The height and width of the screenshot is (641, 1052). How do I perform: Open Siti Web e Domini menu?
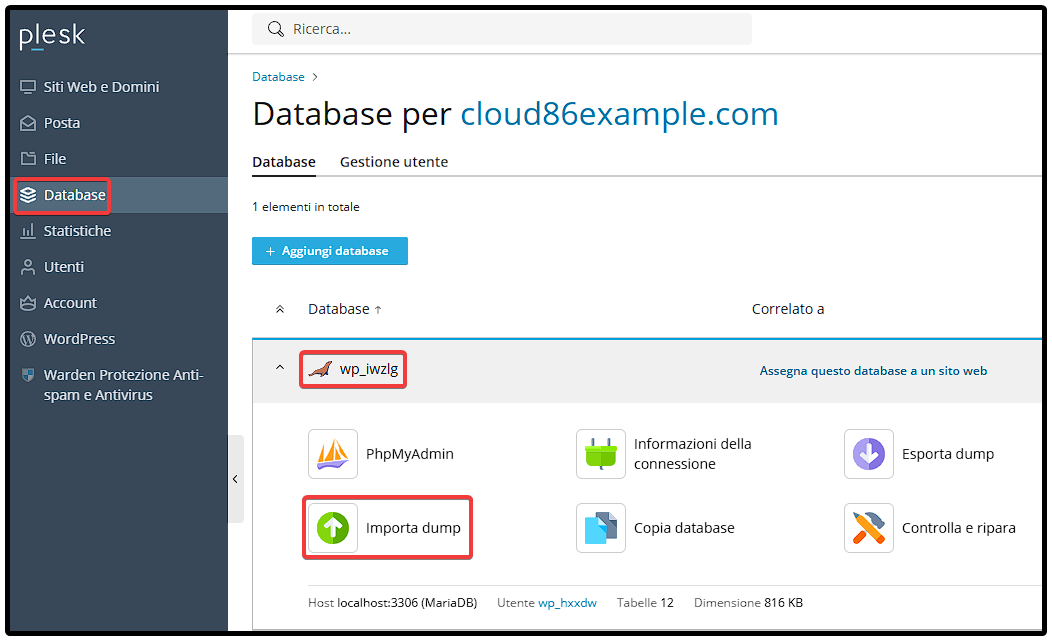pos(101,87)
